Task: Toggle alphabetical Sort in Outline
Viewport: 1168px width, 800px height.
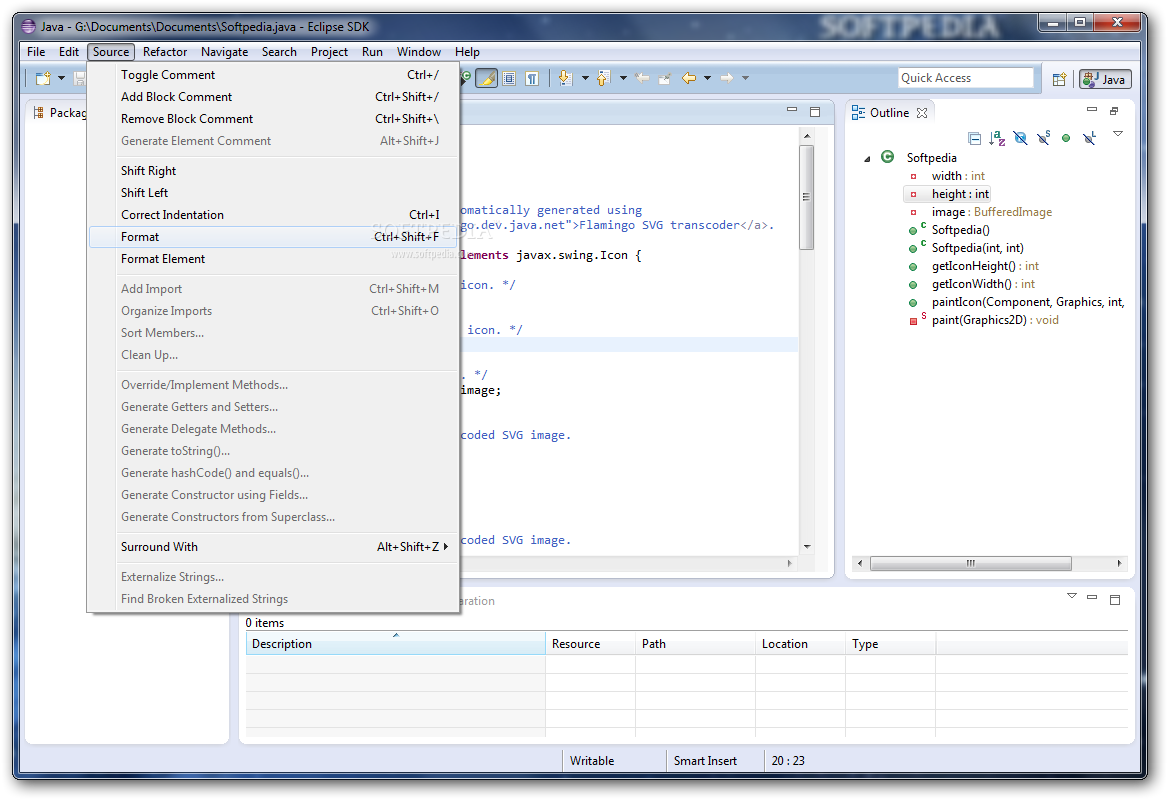Action: [997, 138]
